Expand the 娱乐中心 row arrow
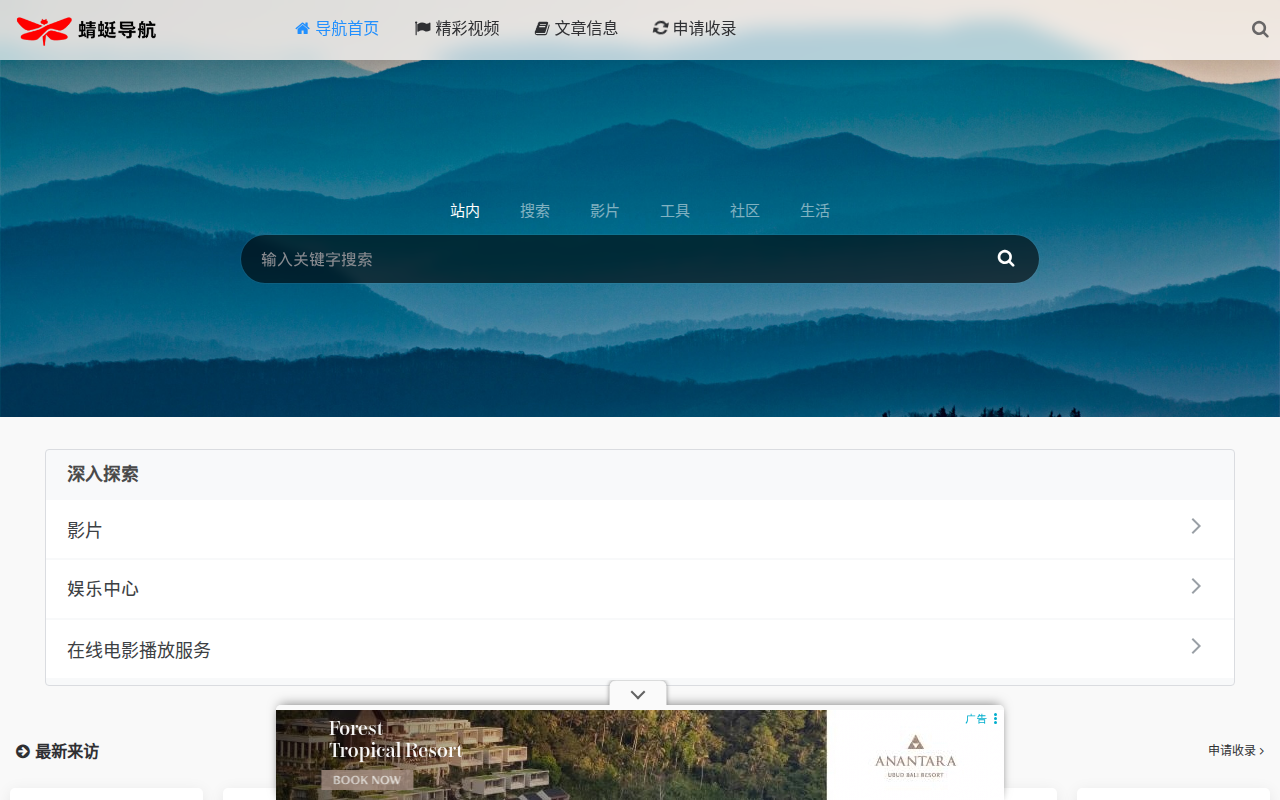This screenshot has height=800, width=1280. click(x=1196, y=587)
